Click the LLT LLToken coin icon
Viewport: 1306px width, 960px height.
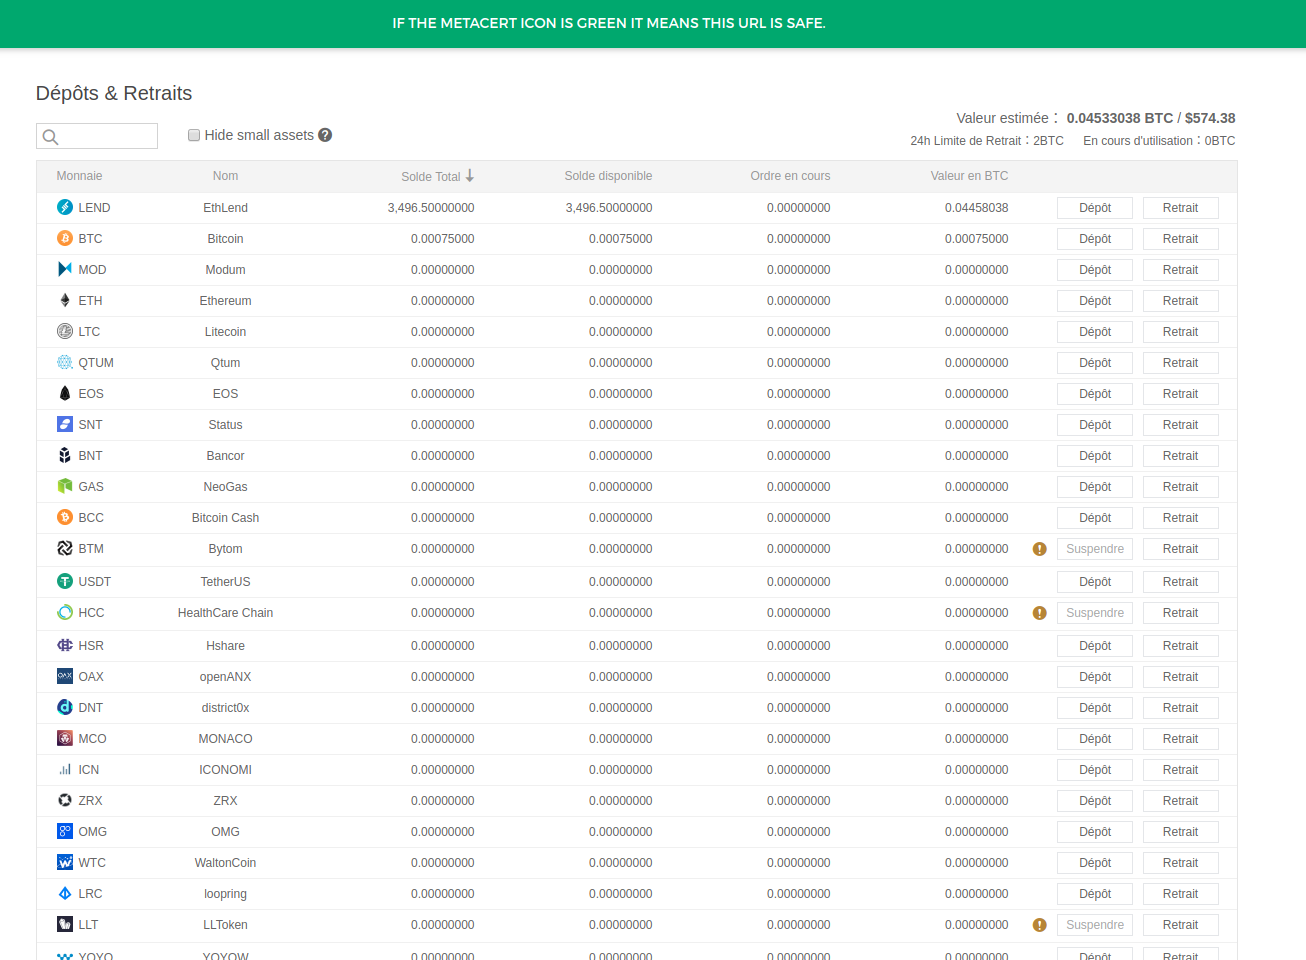pyautogui.click(x=65, y=924)
